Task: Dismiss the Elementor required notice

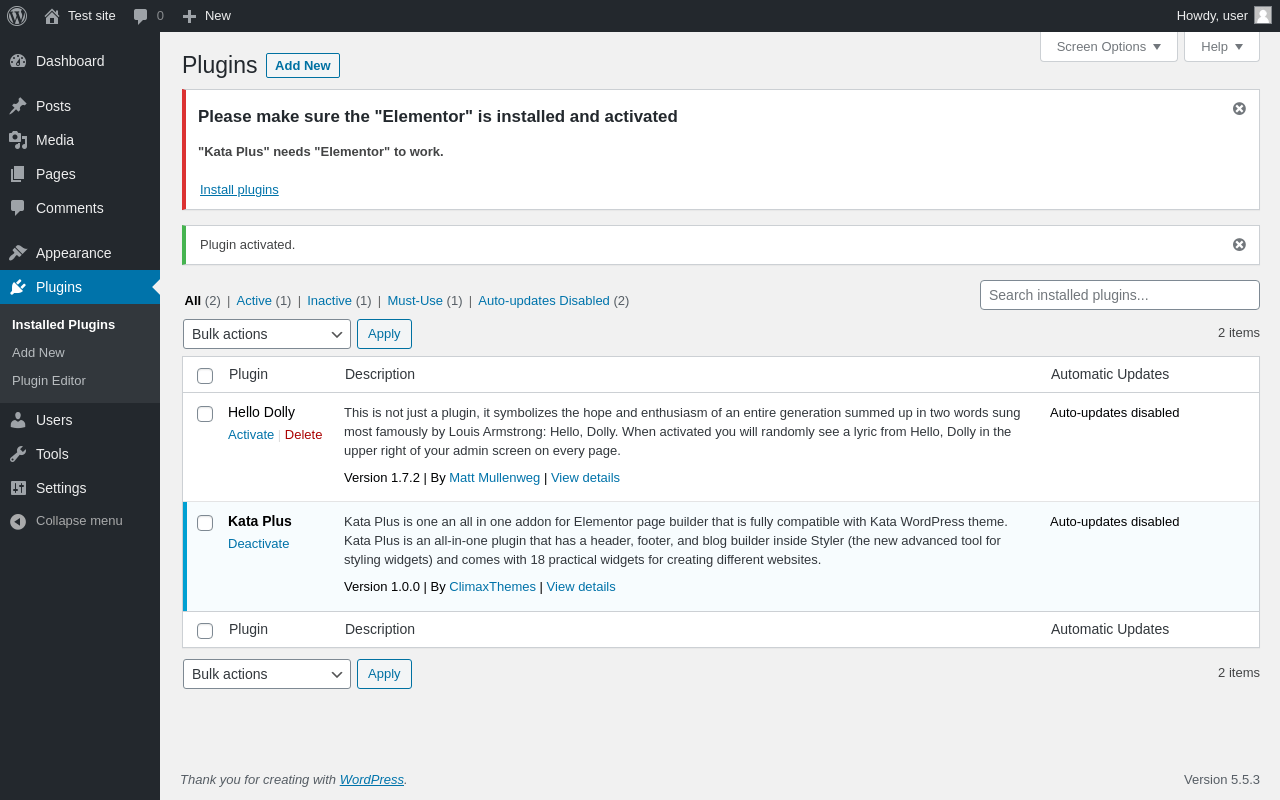Action: [x=1239, y=108]
